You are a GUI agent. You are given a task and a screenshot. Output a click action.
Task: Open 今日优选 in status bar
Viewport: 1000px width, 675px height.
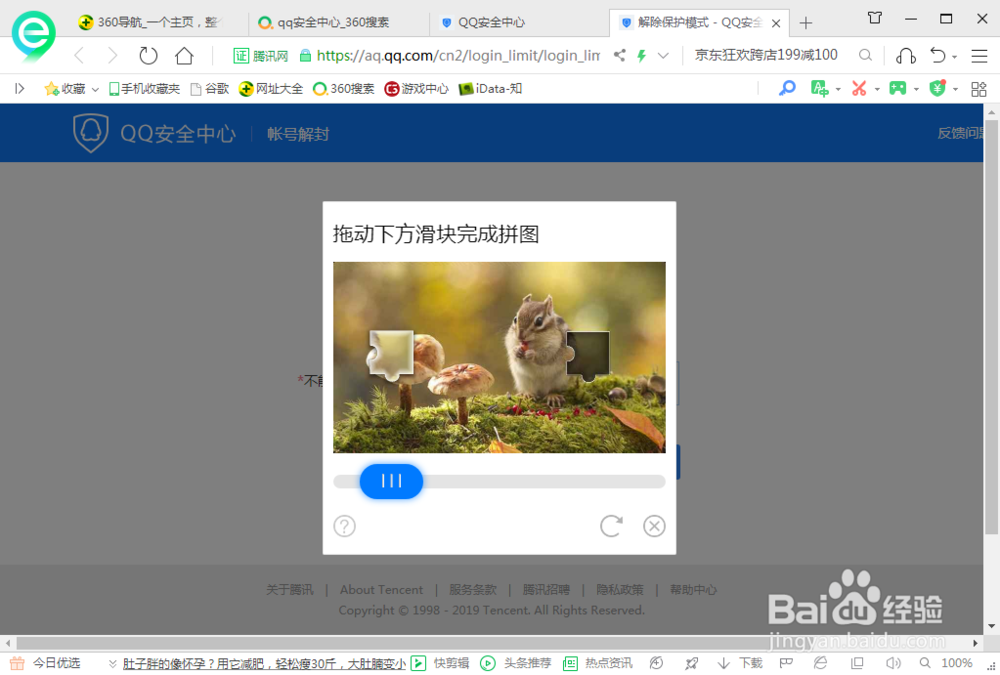tap(46, 664)
